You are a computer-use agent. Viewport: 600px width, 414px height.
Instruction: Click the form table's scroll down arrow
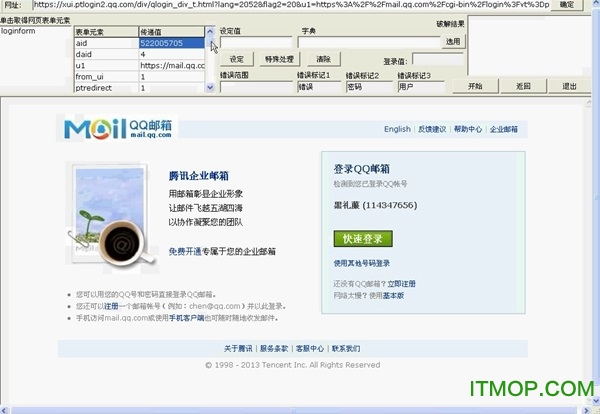(x=210, y=87)
